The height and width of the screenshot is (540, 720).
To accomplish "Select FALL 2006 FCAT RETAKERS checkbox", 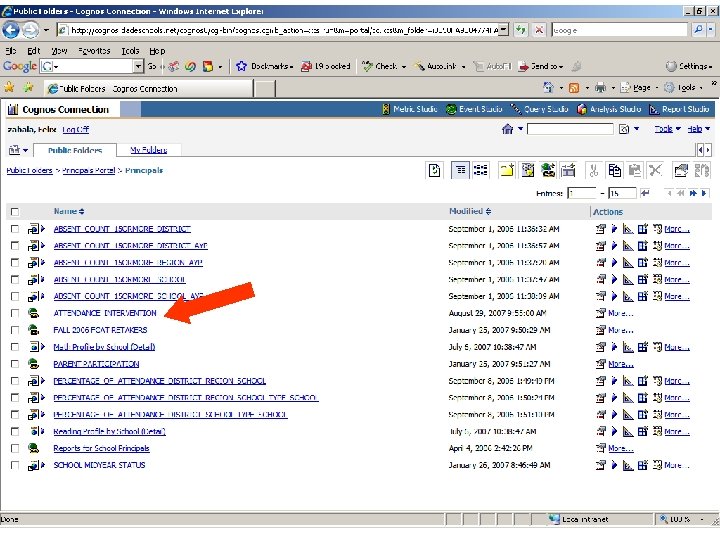I will pyautogui.click(x=15, y=330).
